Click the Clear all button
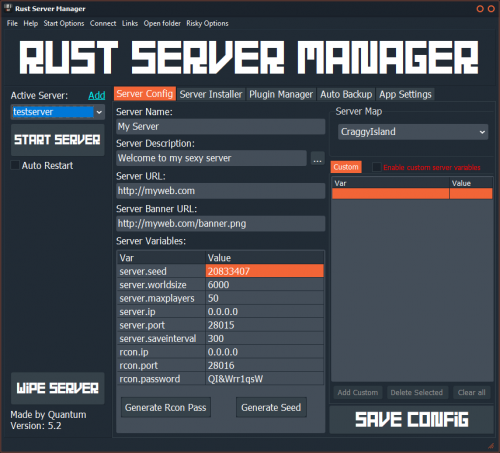Viewport: 500px width, 453px height. (472, 392)
